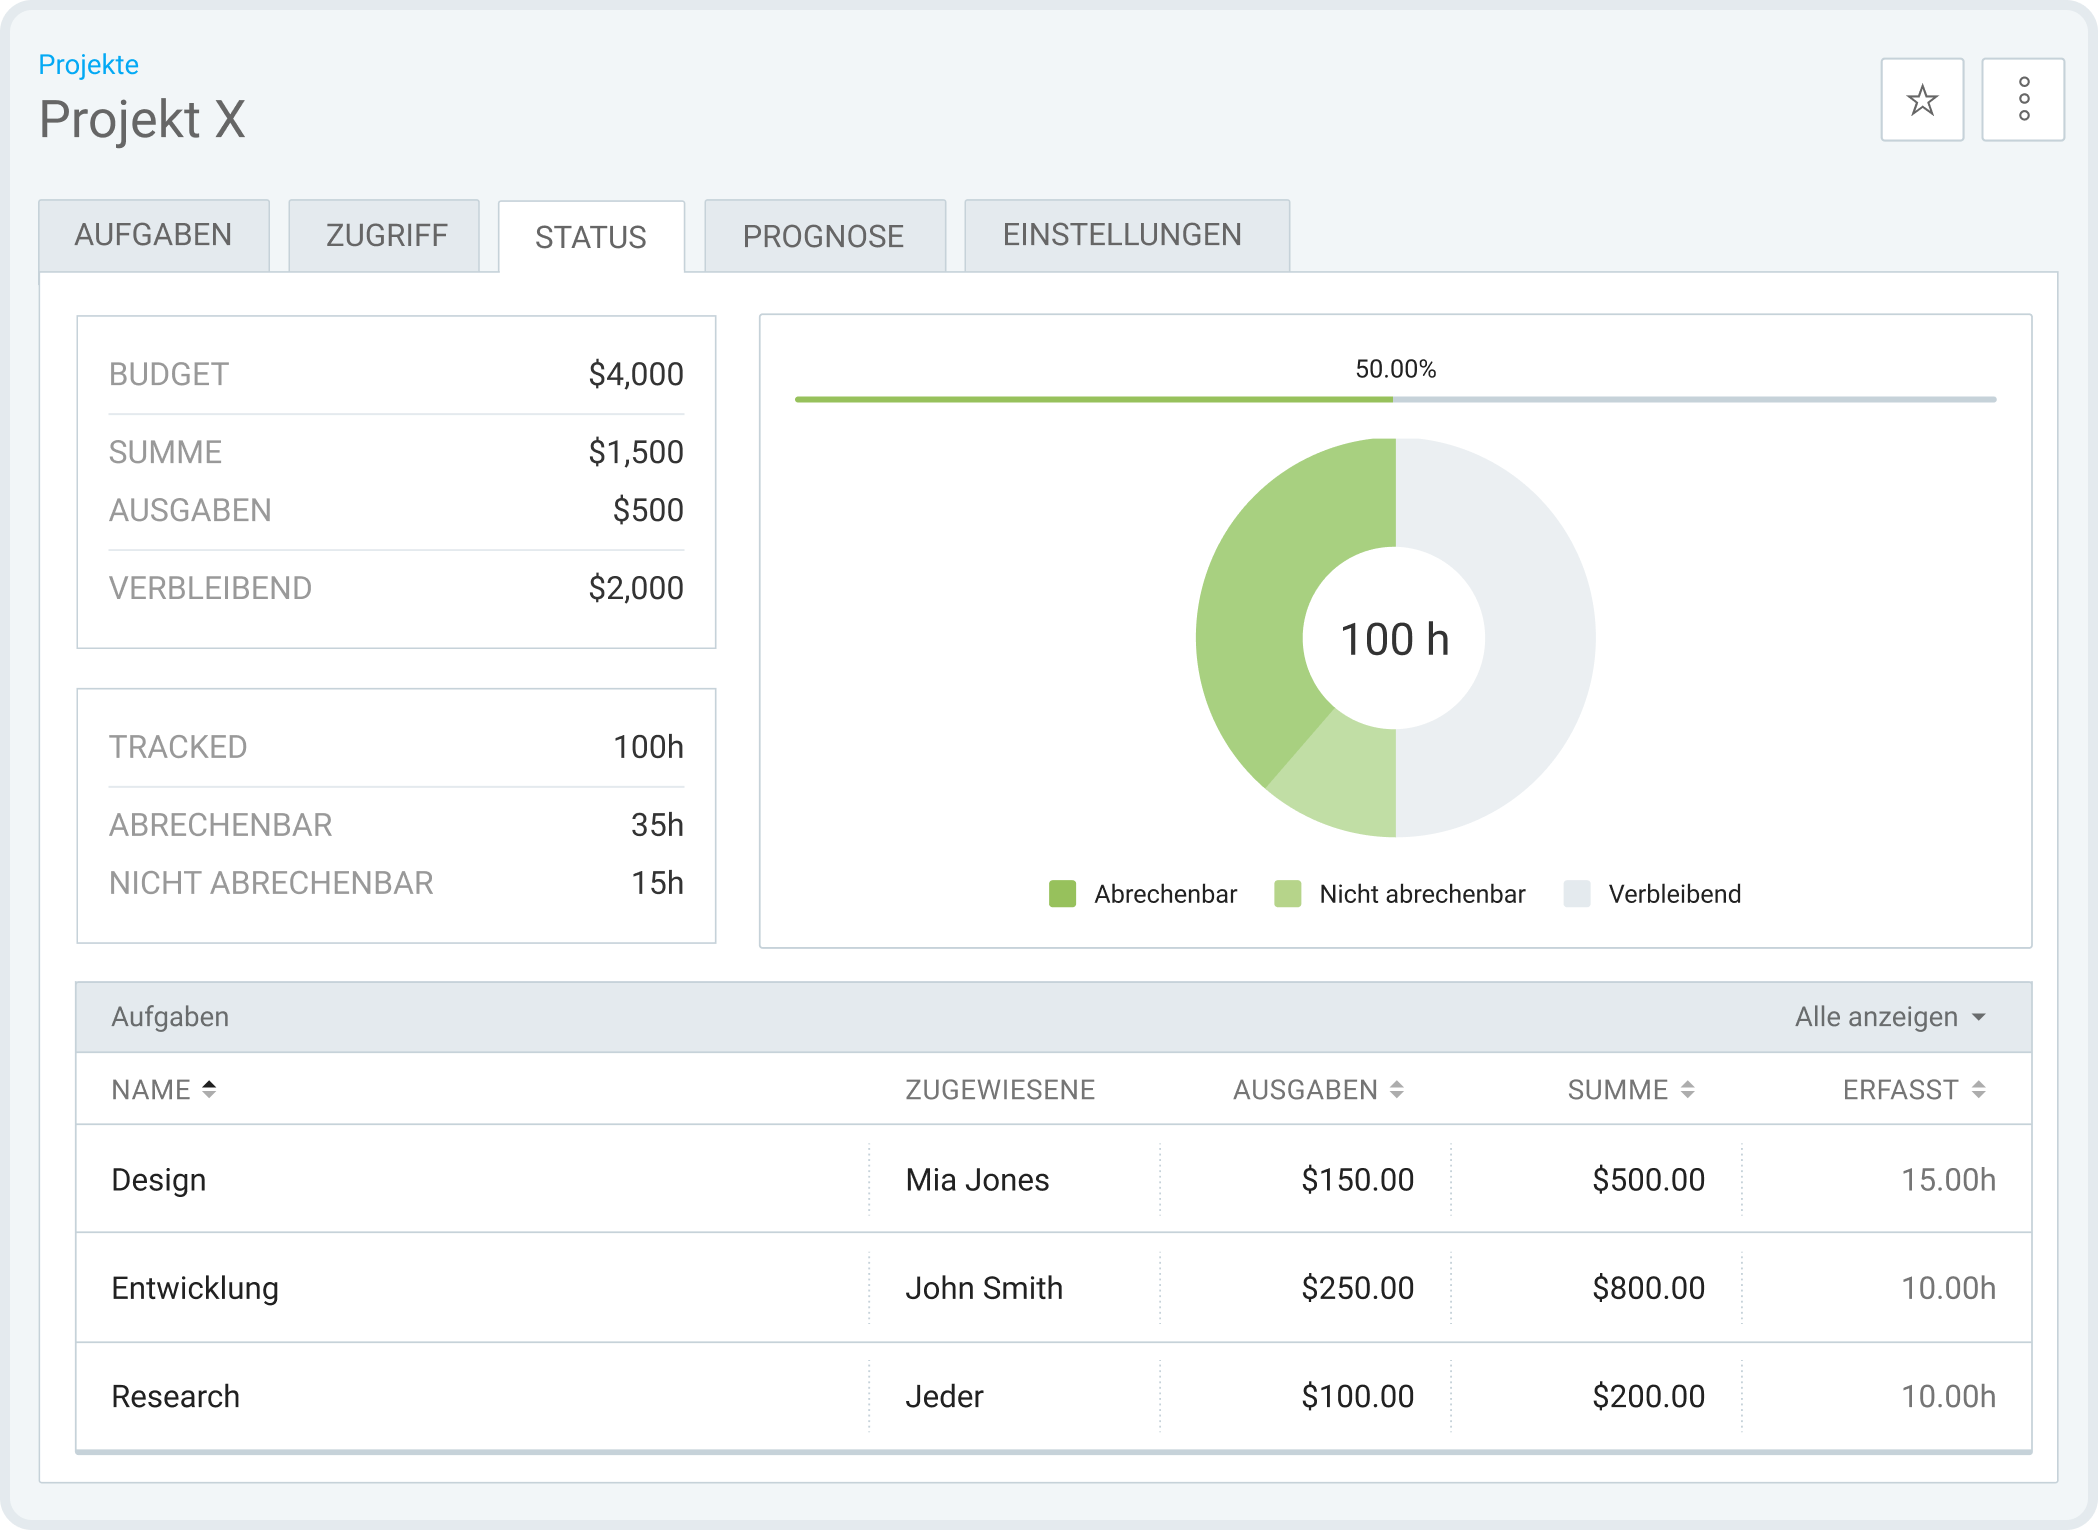Open the PROGNOSE tab
This screenshot has width=2098, height=1530.
(x=823, y=235)
